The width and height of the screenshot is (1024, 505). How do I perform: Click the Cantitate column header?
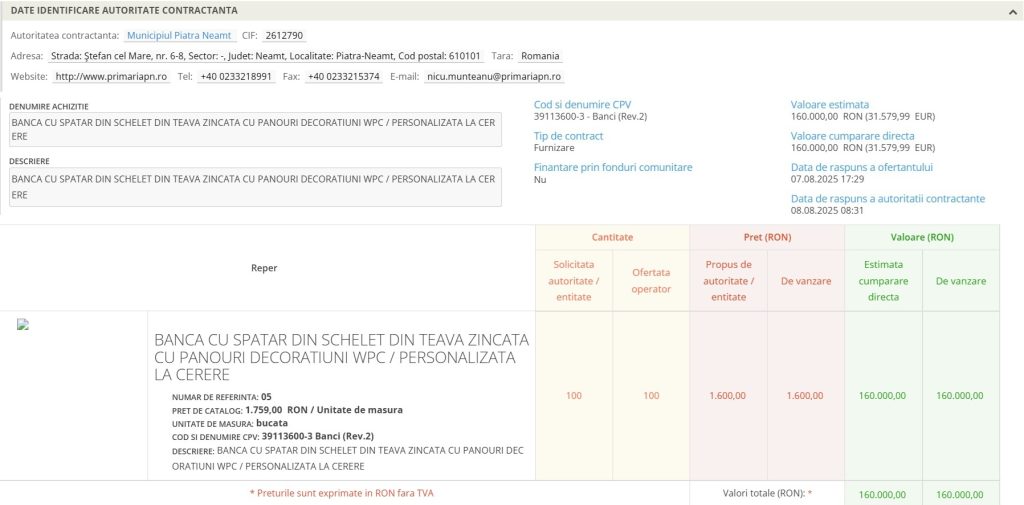[612, 238]
